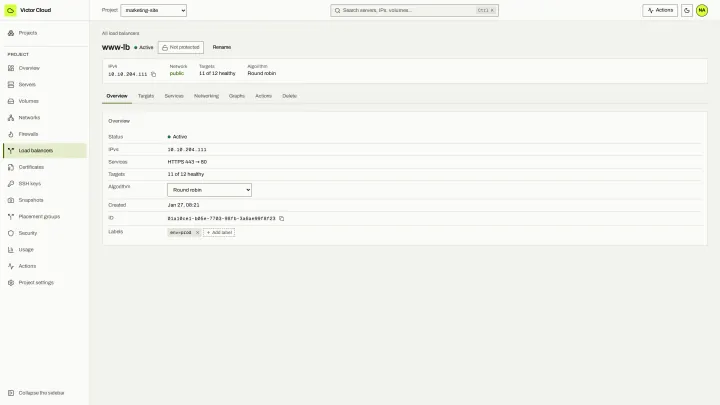Click the IPv4 address in the Overview table
Screen dimensions: 720x405
pos(187,150)
